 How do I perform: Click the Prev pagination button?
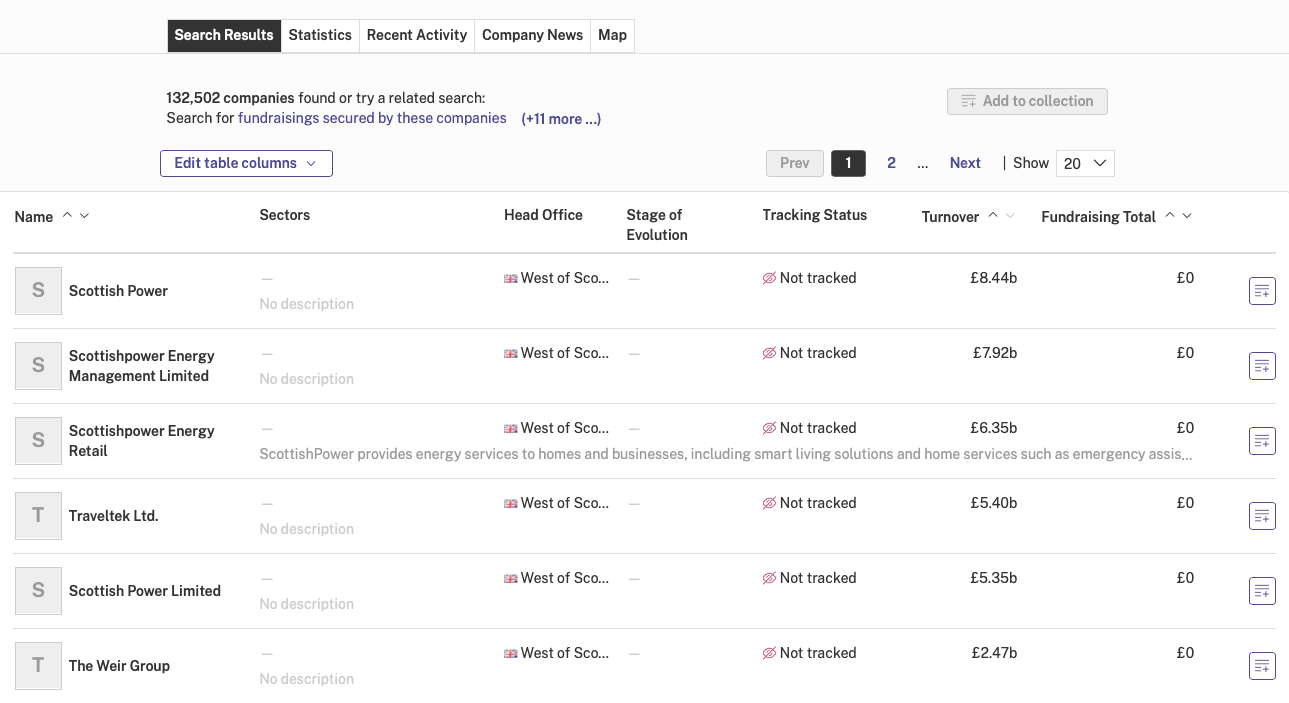point(795,163)
